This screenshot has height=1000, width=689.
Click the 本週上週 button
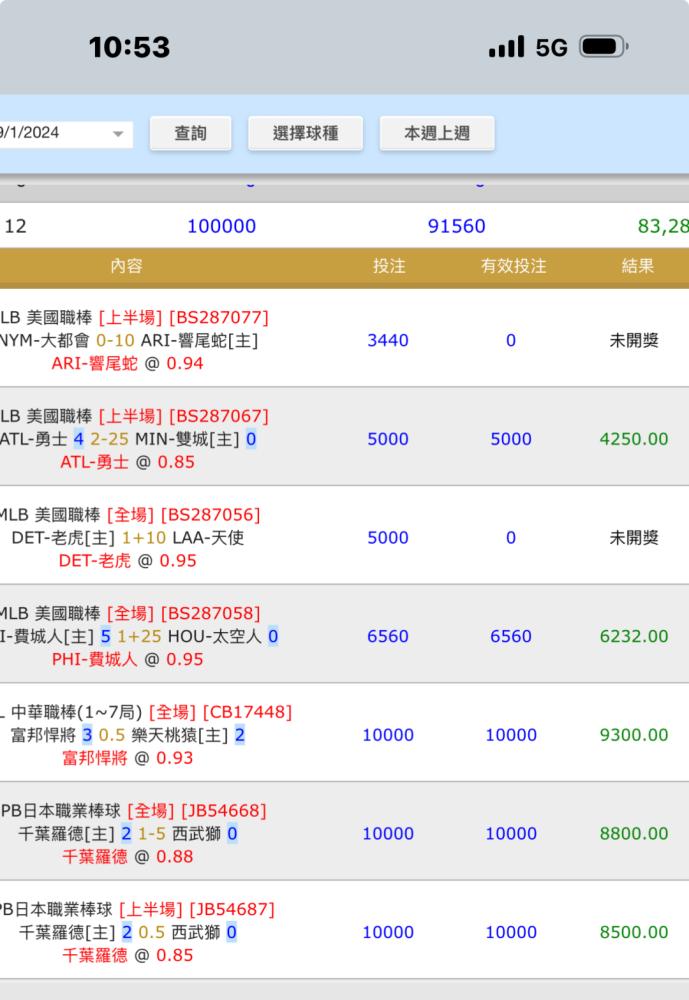pyautogui.click(x=437, y=133)
